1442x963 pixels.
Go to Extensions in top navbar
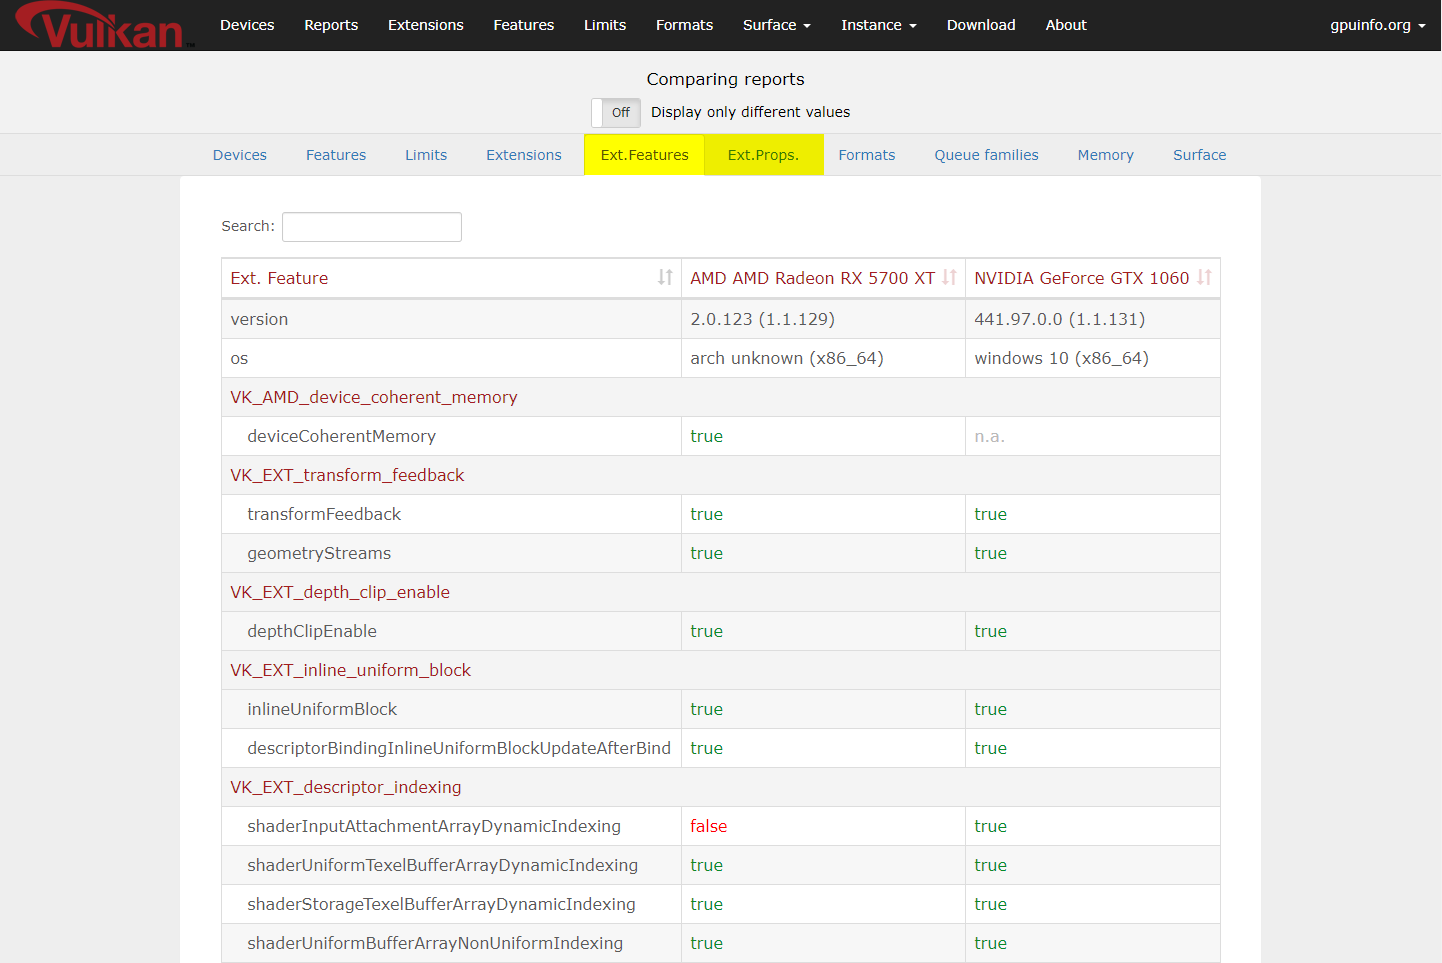(426, 25)
